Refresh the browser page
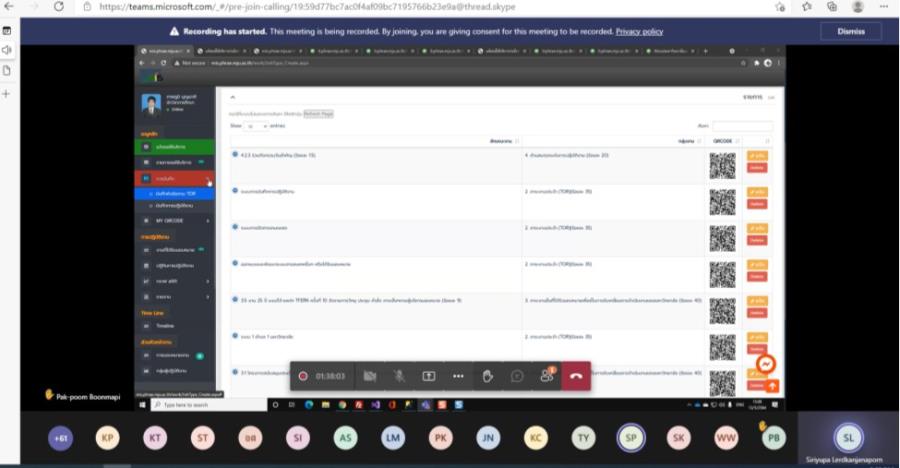 58,7
